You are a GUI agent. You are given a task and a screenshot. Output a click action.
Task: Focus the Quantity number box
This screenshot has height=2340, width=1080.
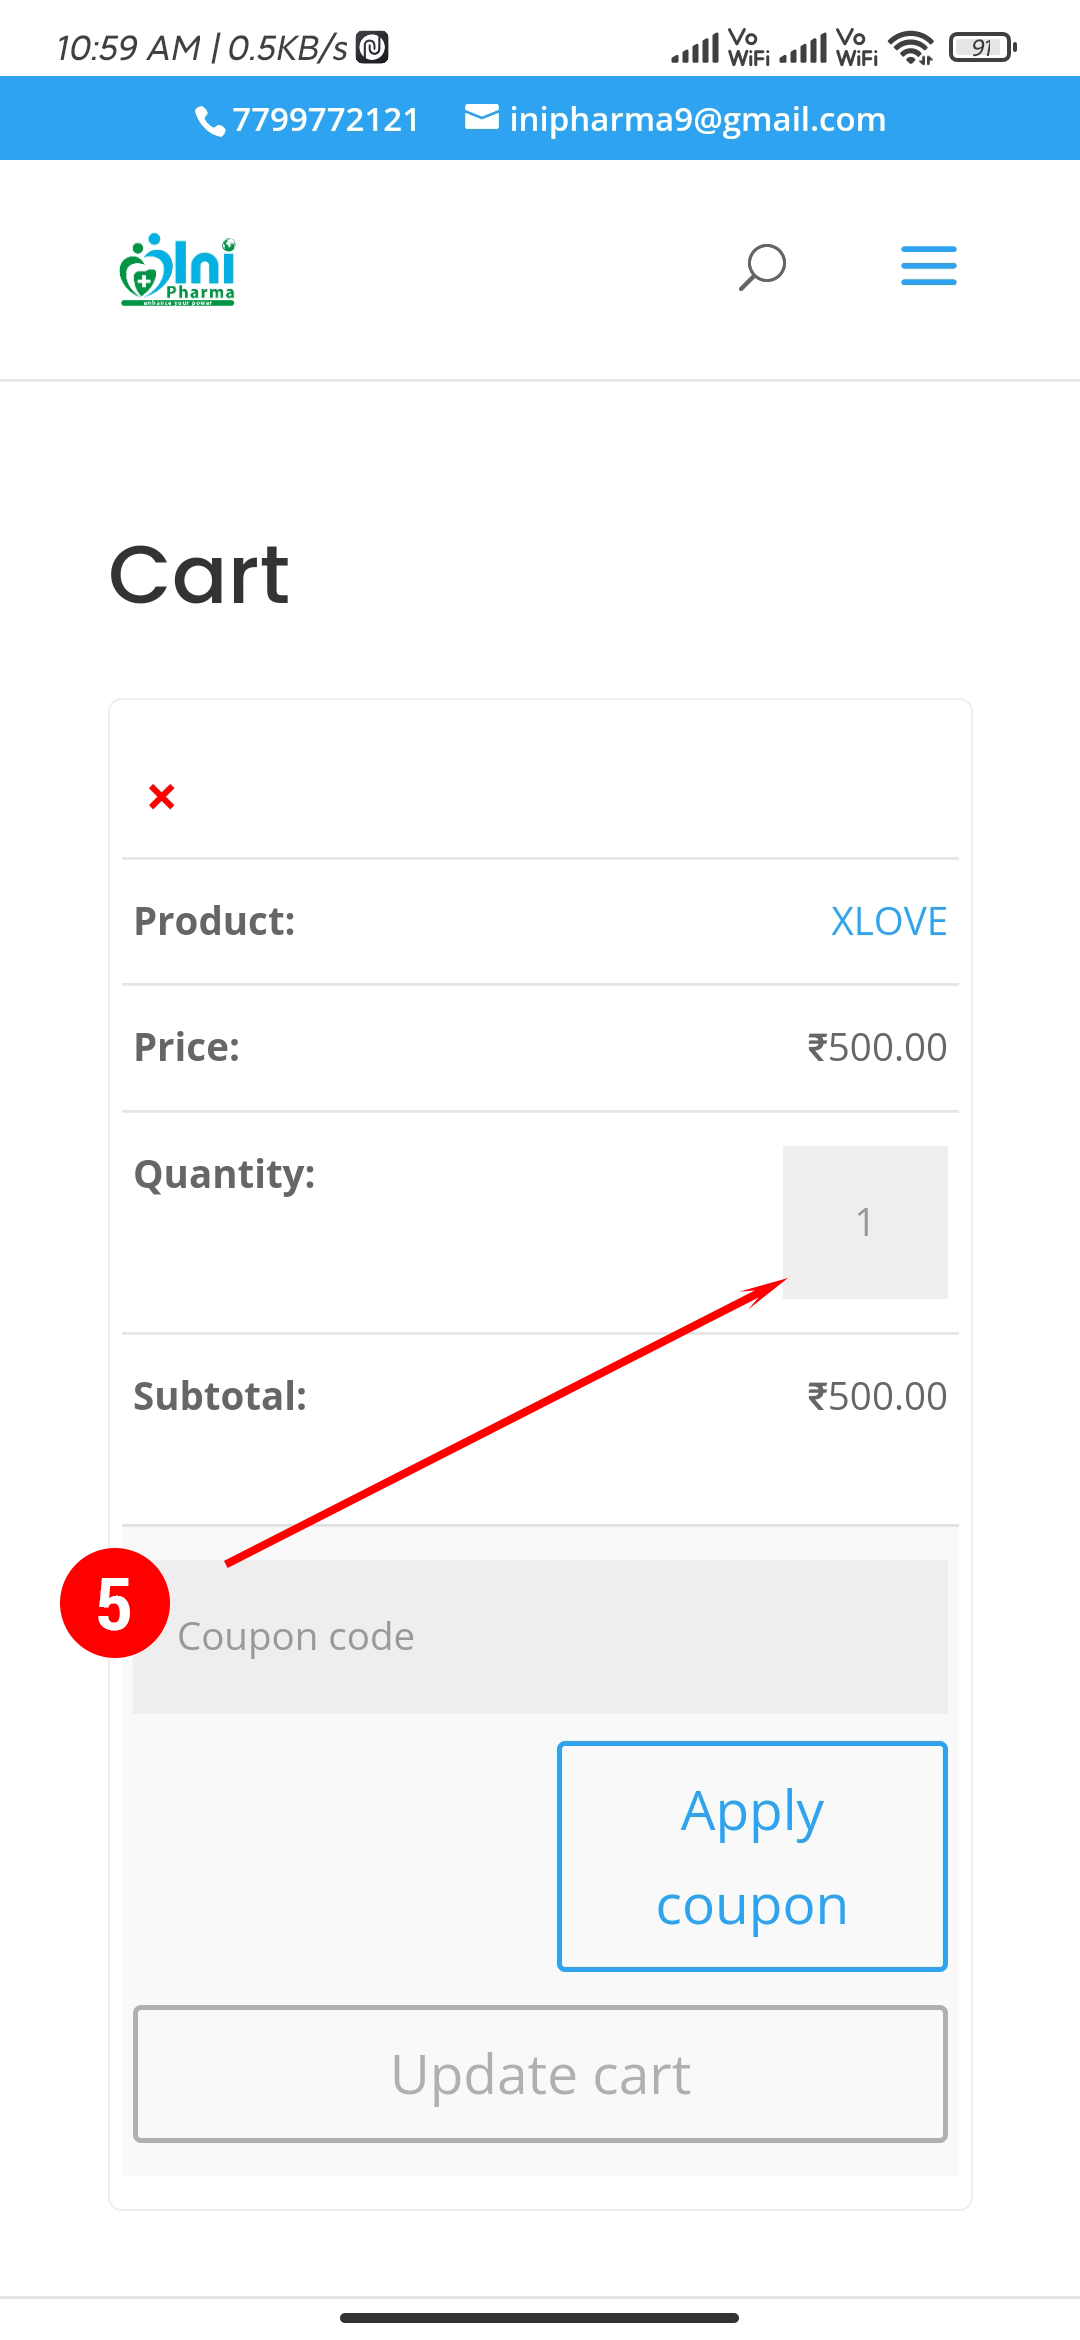864,1222
